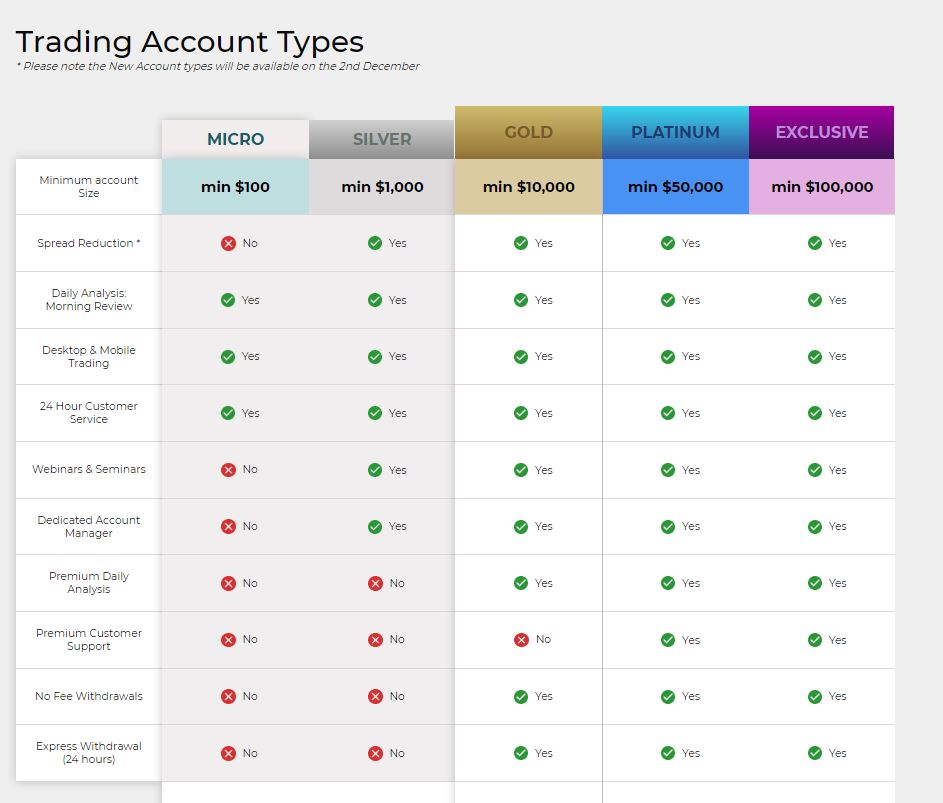Select the MICRO account column header
943x803 pixels.
click(235, 139)
